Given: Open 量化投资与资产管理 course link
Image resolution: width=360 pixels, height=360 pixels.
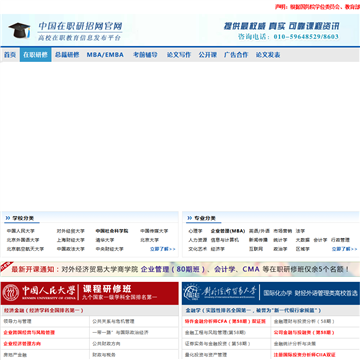Looking at the screenshot, I should 206,355.
